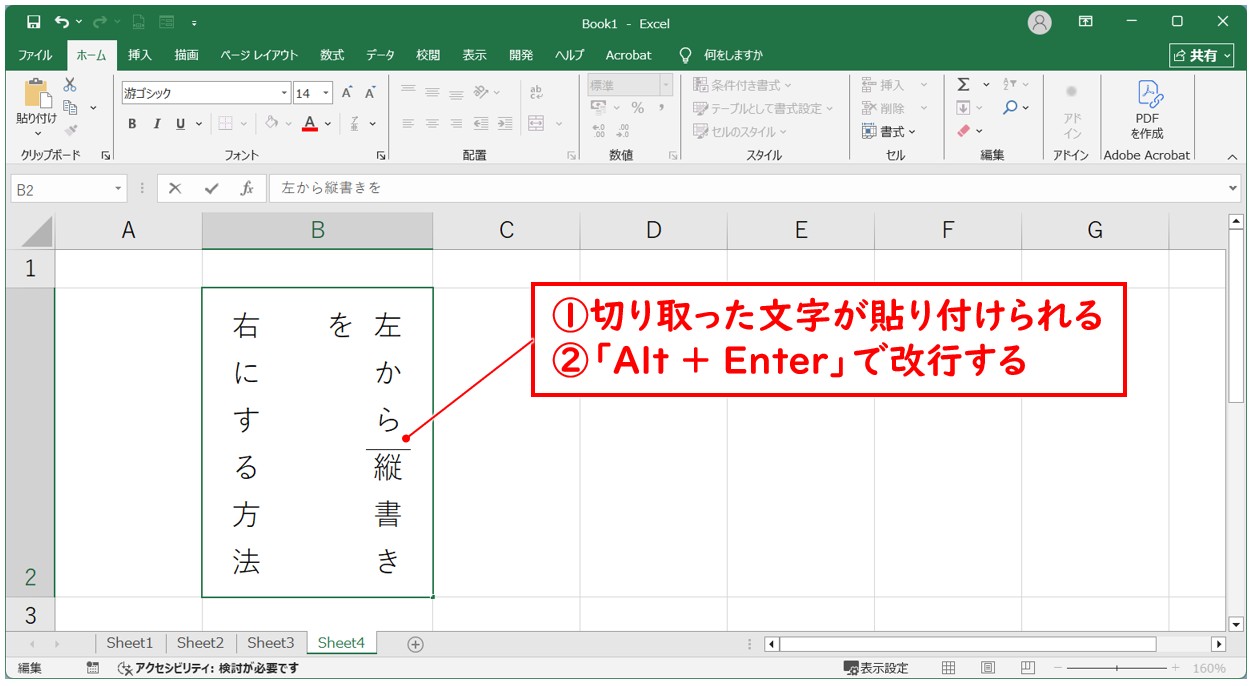
Task: Increase font size with larger A icon
Action: point(347,93)
